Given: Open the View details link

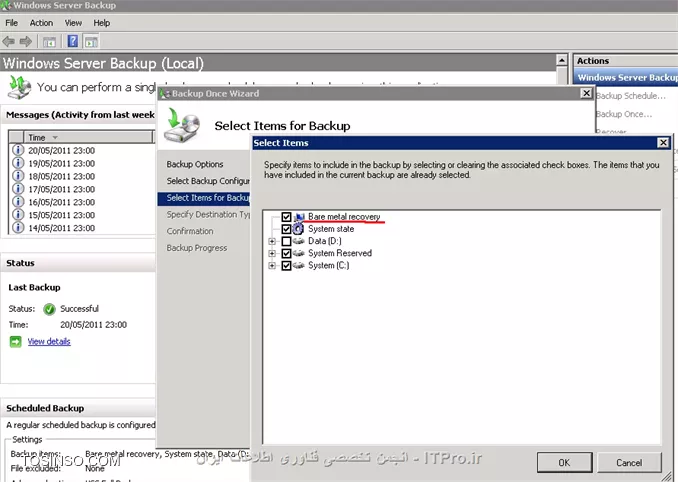Looking at the screenshot, I should coord(49,342).
